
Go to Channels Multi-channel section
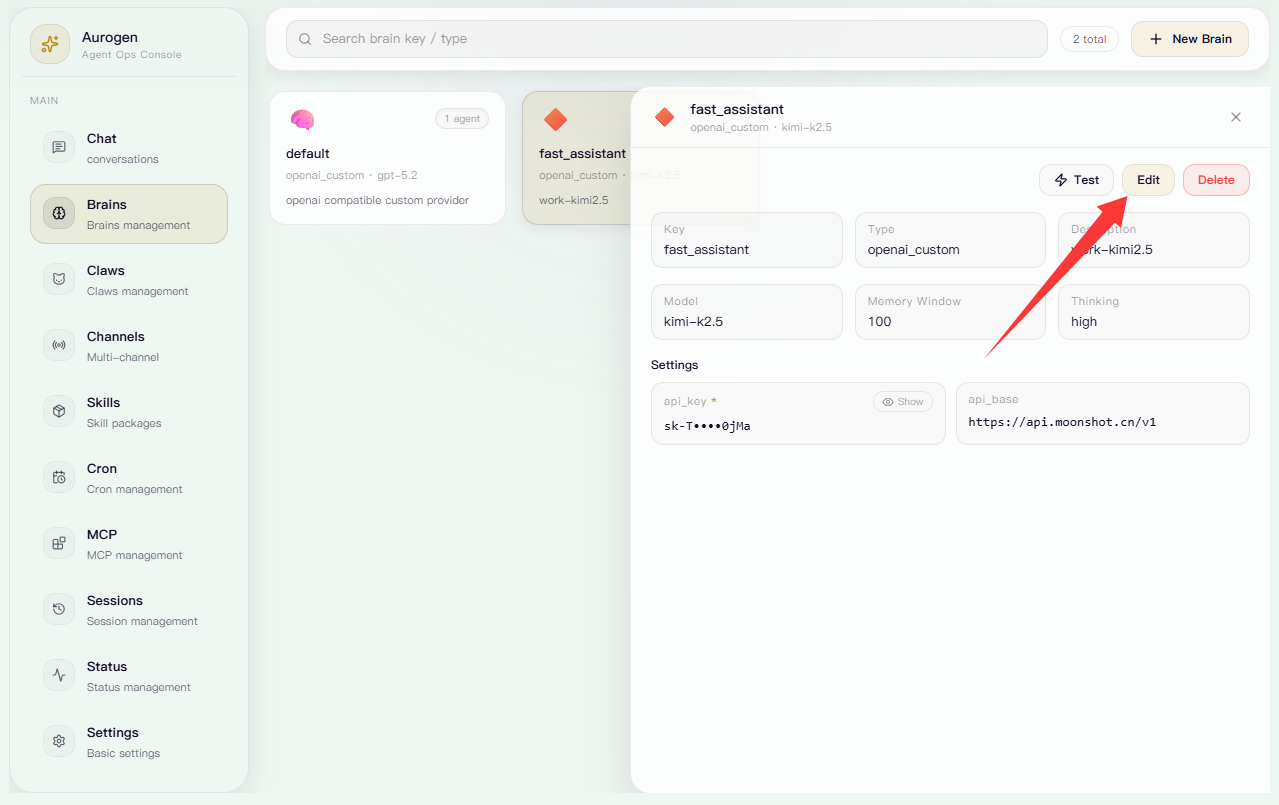tap(129, 346)
